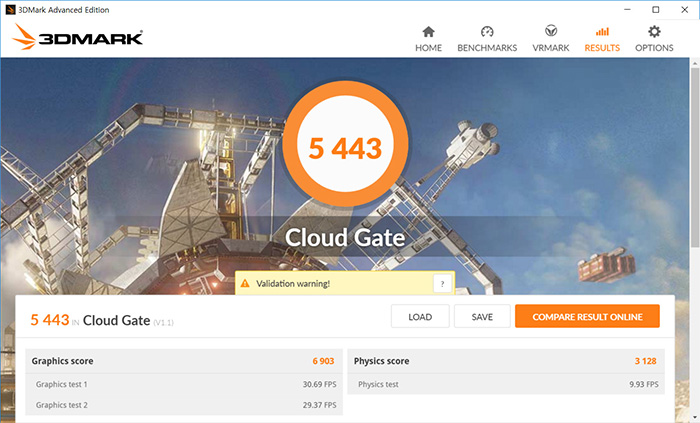Click the 9.93 FPS value
Screen dimensions: 700x423
pos(644,384)
